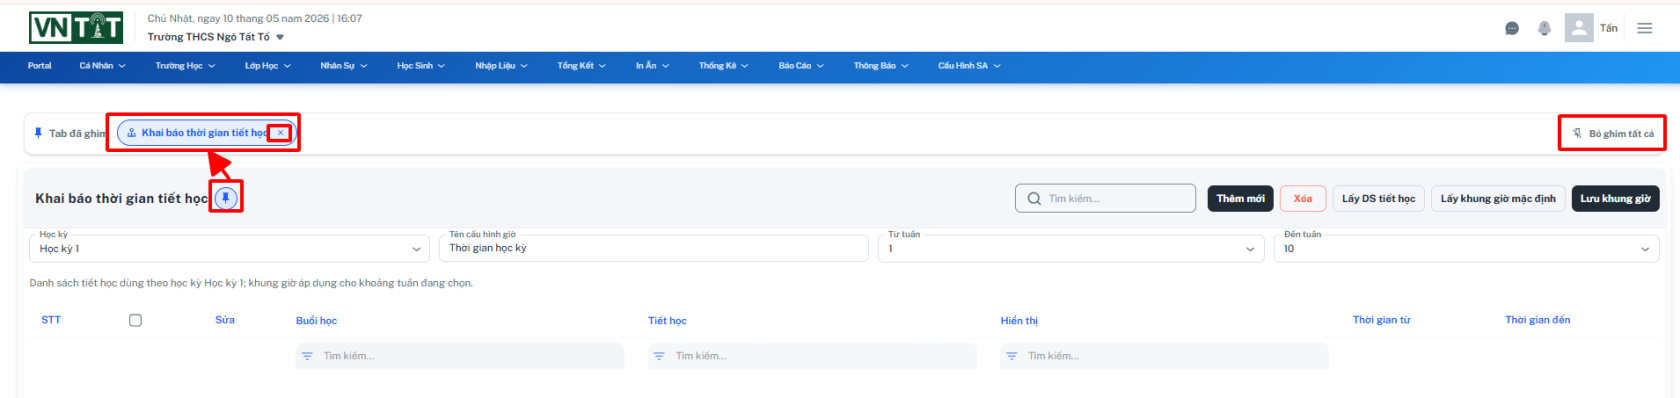The image size is (1680, 398).
Task: Click filter icon in Buổi học column
Action: [308, 356]
